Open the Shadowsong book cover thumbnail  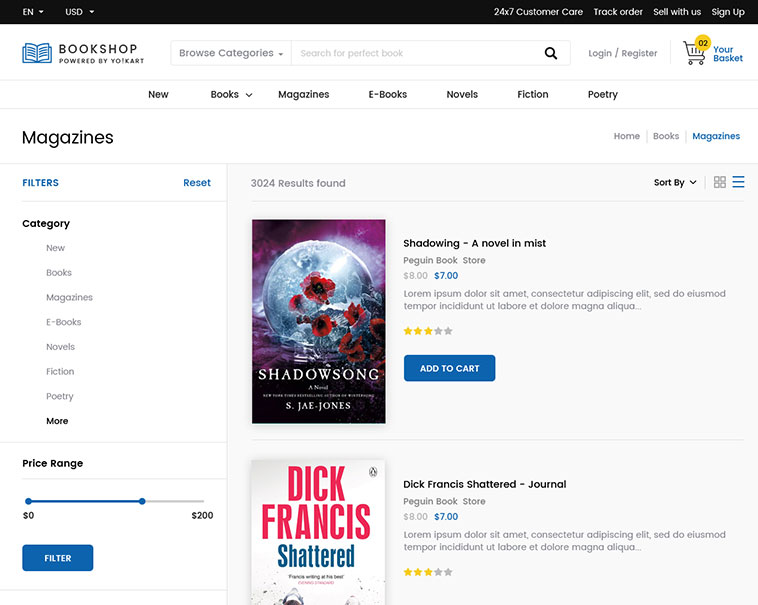point(319,321)
